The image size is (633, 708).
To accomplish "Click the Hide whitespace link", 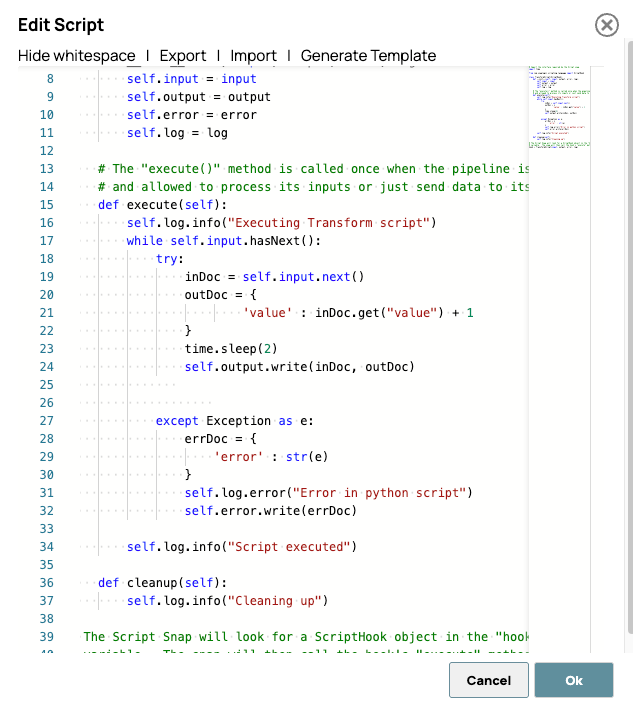I will 76,56.
